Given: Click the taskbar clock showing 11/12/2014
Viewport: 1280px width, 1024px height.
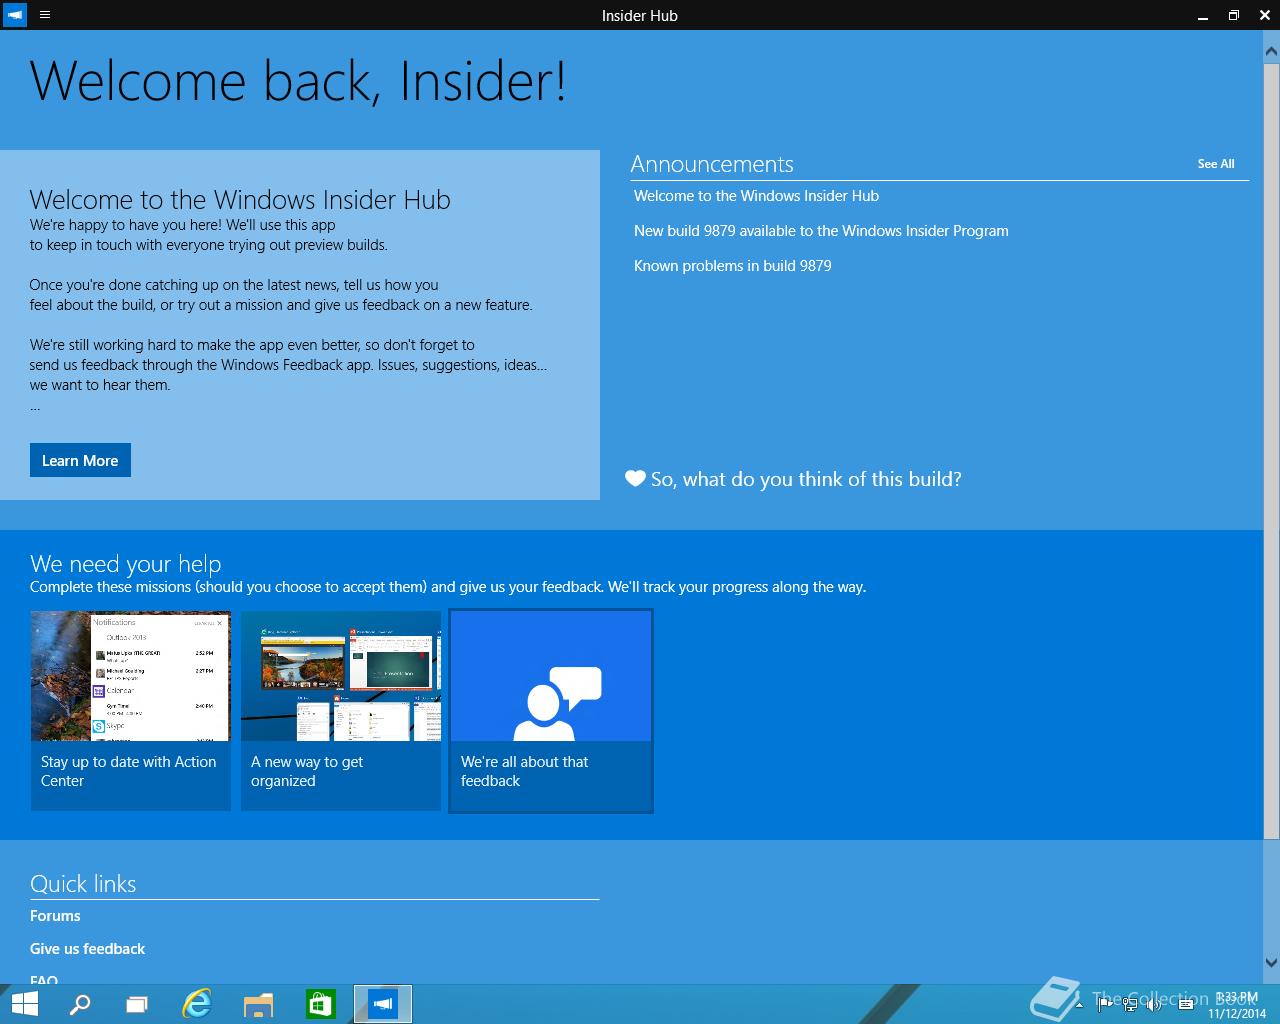Looking at the screenshot, I should (1237, 1005).
